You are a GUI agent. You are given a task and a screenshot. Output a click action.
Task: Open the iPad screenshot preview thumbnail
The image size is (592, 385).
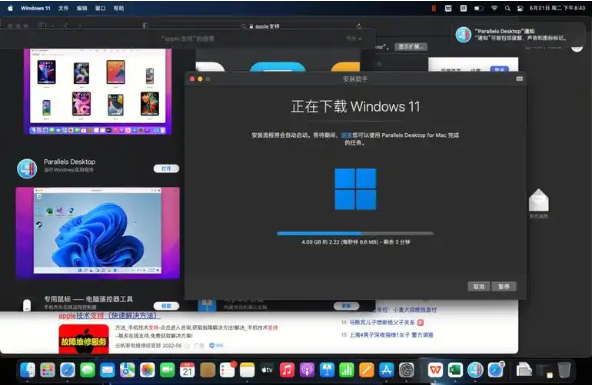98,91
